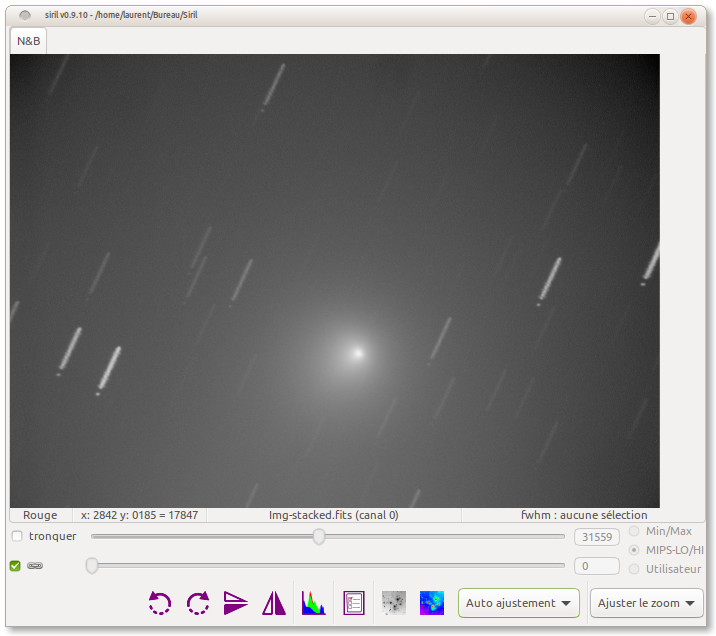Select the Min/Max radio option

pos(635,531)
